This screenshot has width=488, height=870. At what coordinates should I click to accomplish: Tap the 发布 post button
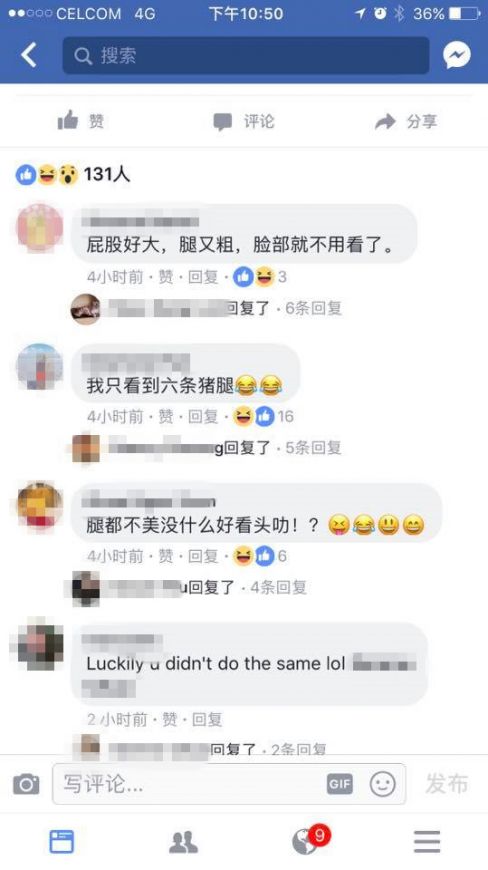(446, 784)
